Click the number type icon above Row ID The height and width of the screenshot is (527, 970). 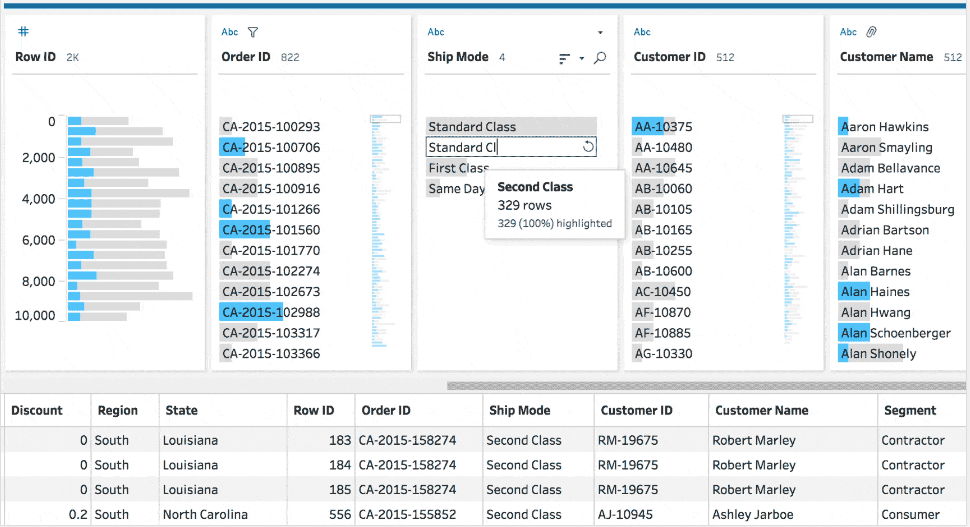point(24,32)
